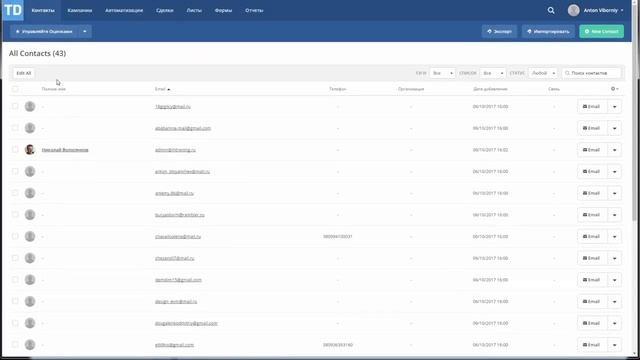The height and width of the screenshot is (360, 640).
Task: Open the Отчеты menu
Action: click(x=254, y=10)
